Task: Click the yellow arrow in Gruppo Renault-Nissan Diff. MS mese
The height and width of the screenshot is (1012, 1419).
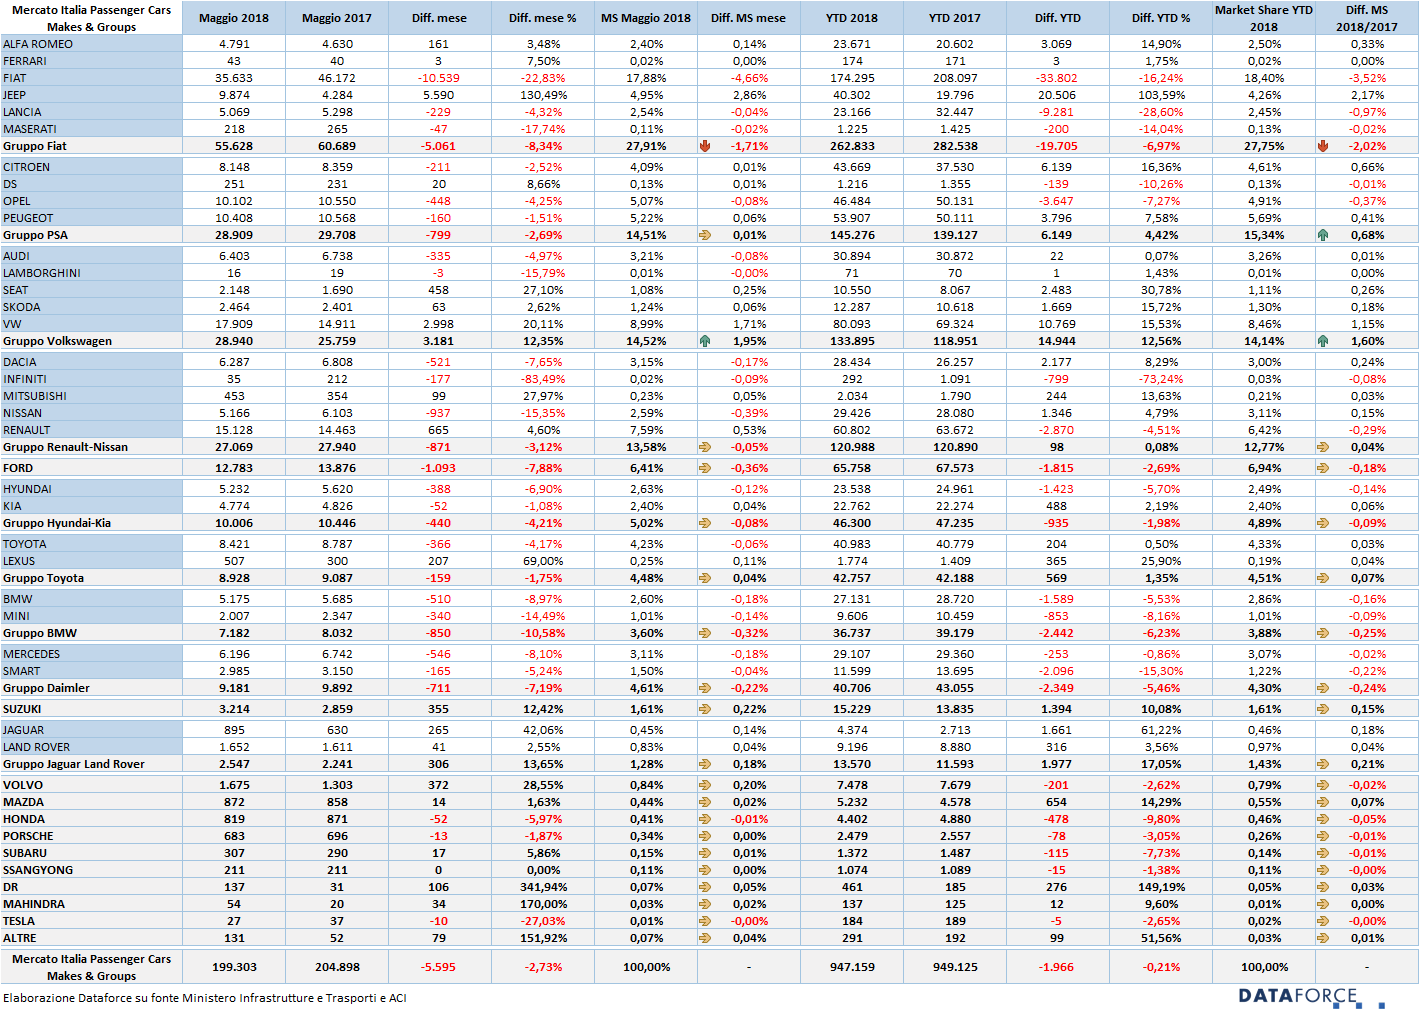Action: pyautogui.click(x=705, y=447)
